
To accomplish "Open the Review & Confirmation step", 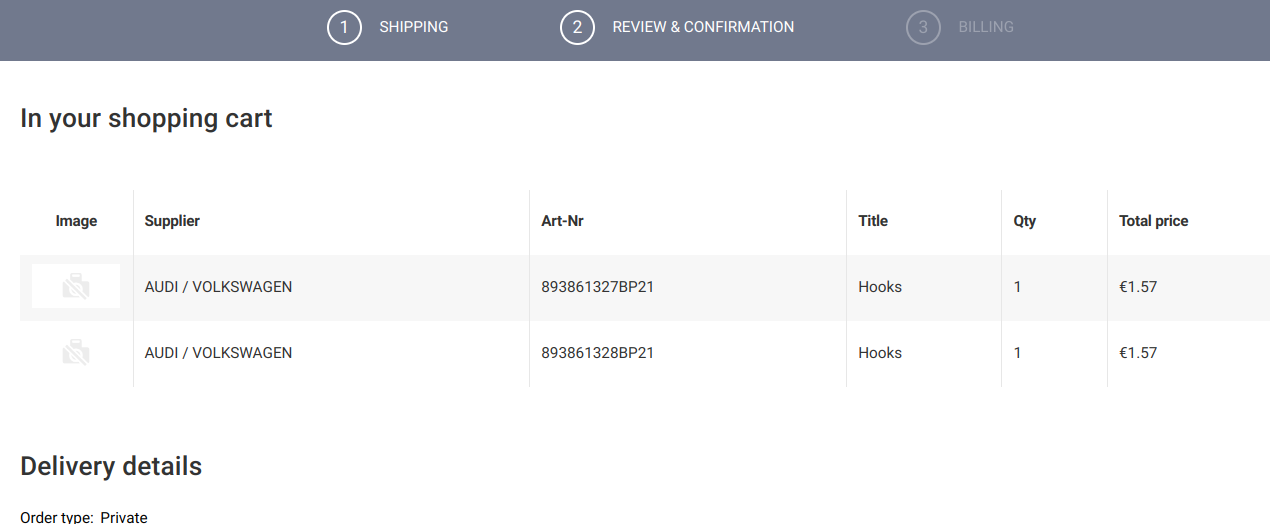I will pos(703,27).
